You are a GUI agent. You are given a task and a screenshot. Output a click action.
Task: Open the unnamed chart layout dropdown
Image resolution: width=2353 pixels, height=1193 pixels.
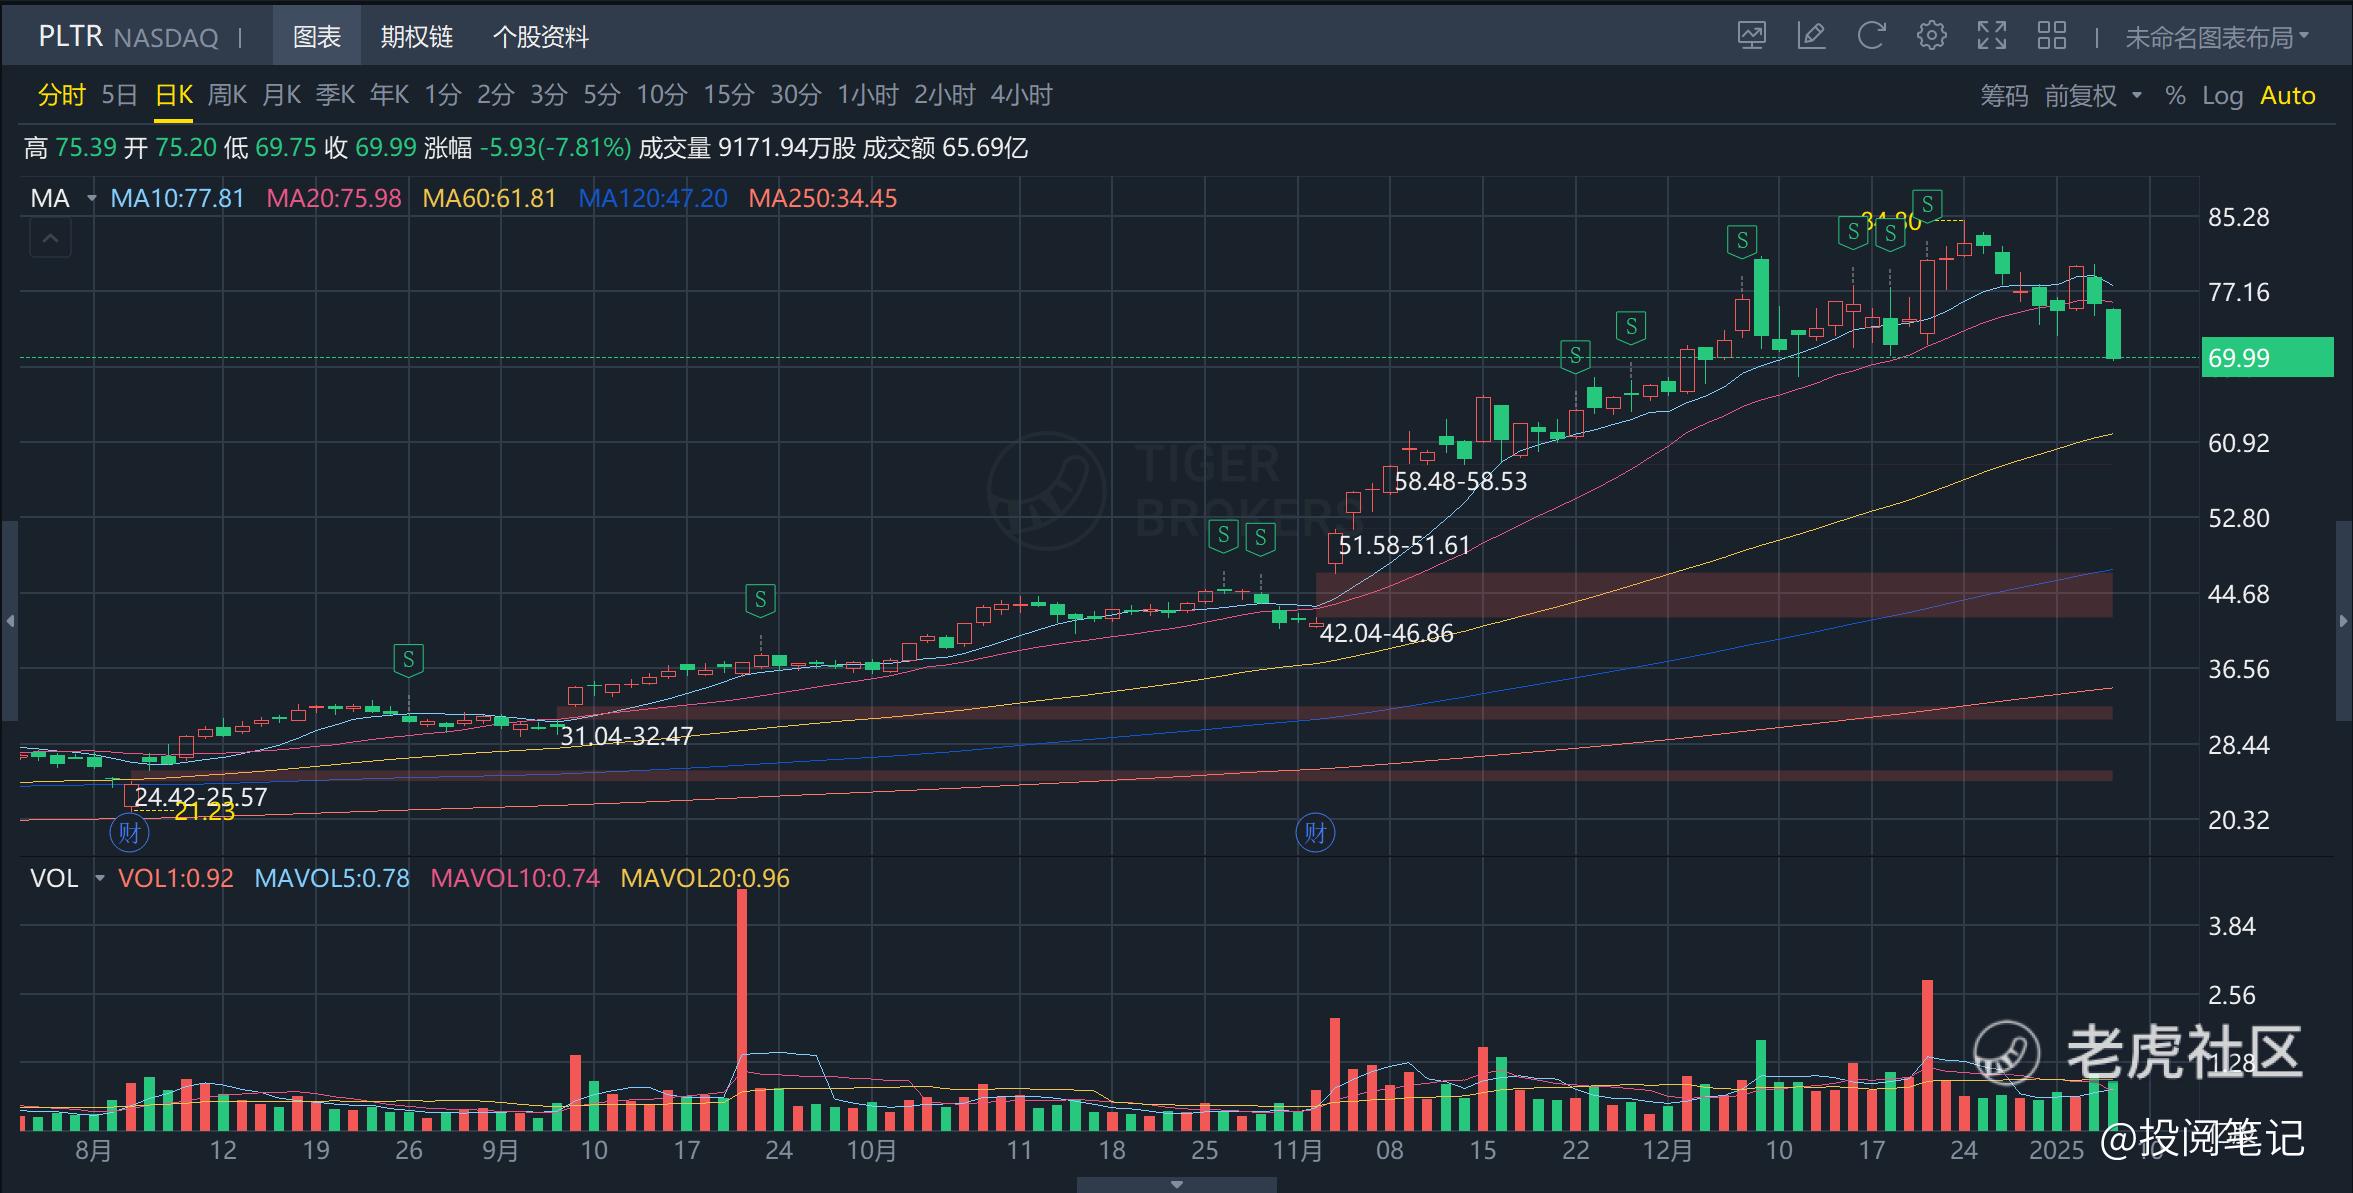click(2217, 37)
